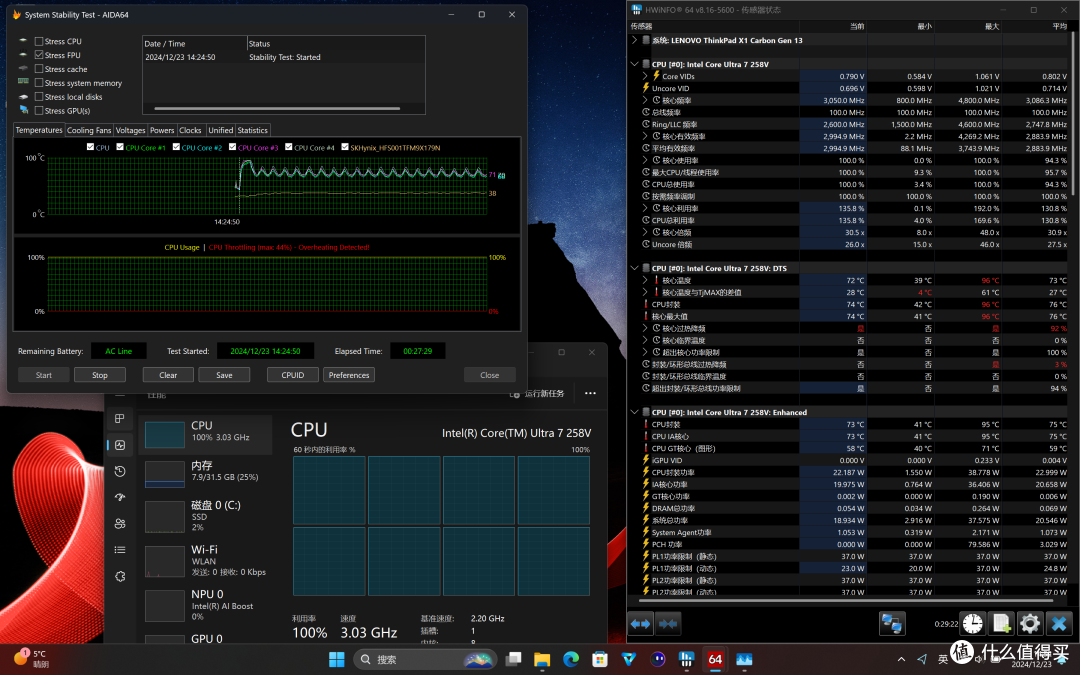The width and height of the screenshot is (1080, 675).
Task: Open App history icon in Task Manager sidebar
Action: [x=120, y=471]
